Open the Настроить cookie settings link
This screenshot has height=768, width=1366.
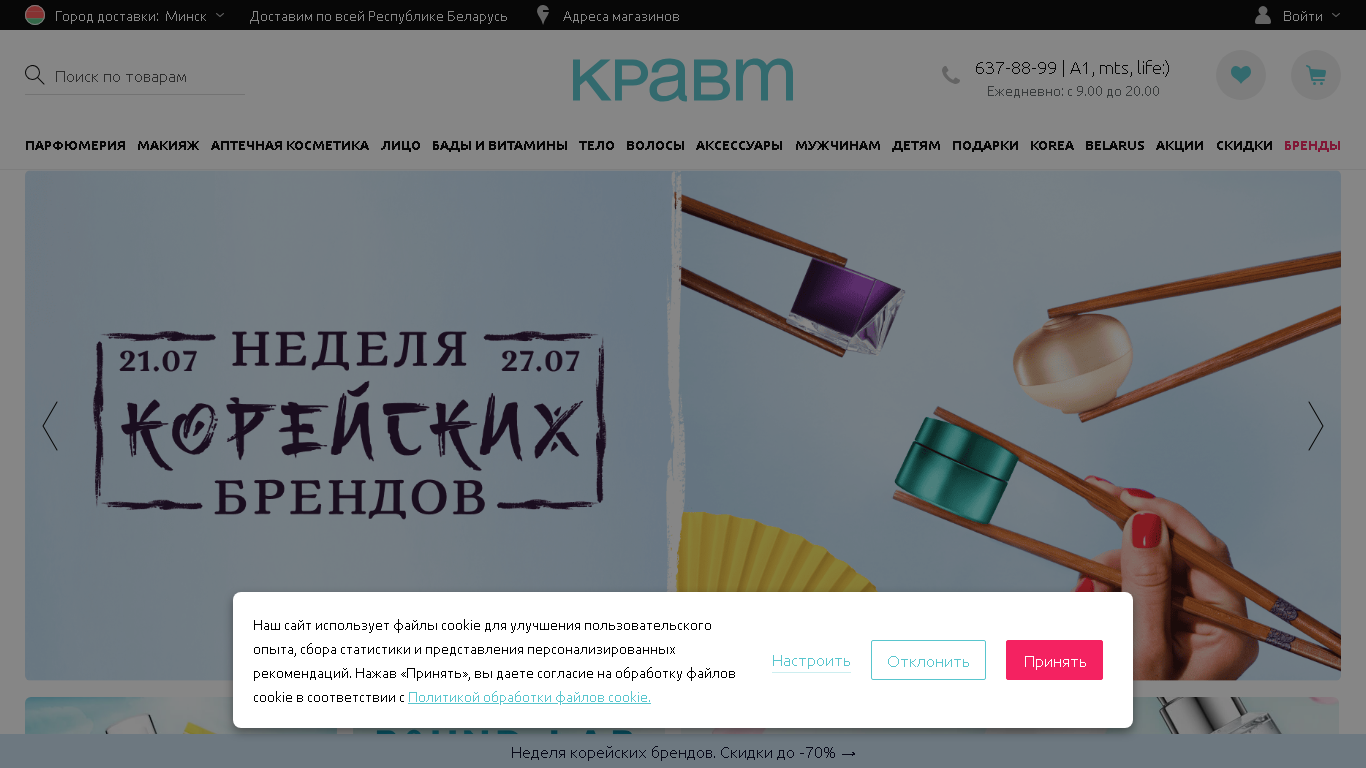(x=811, y=661)
